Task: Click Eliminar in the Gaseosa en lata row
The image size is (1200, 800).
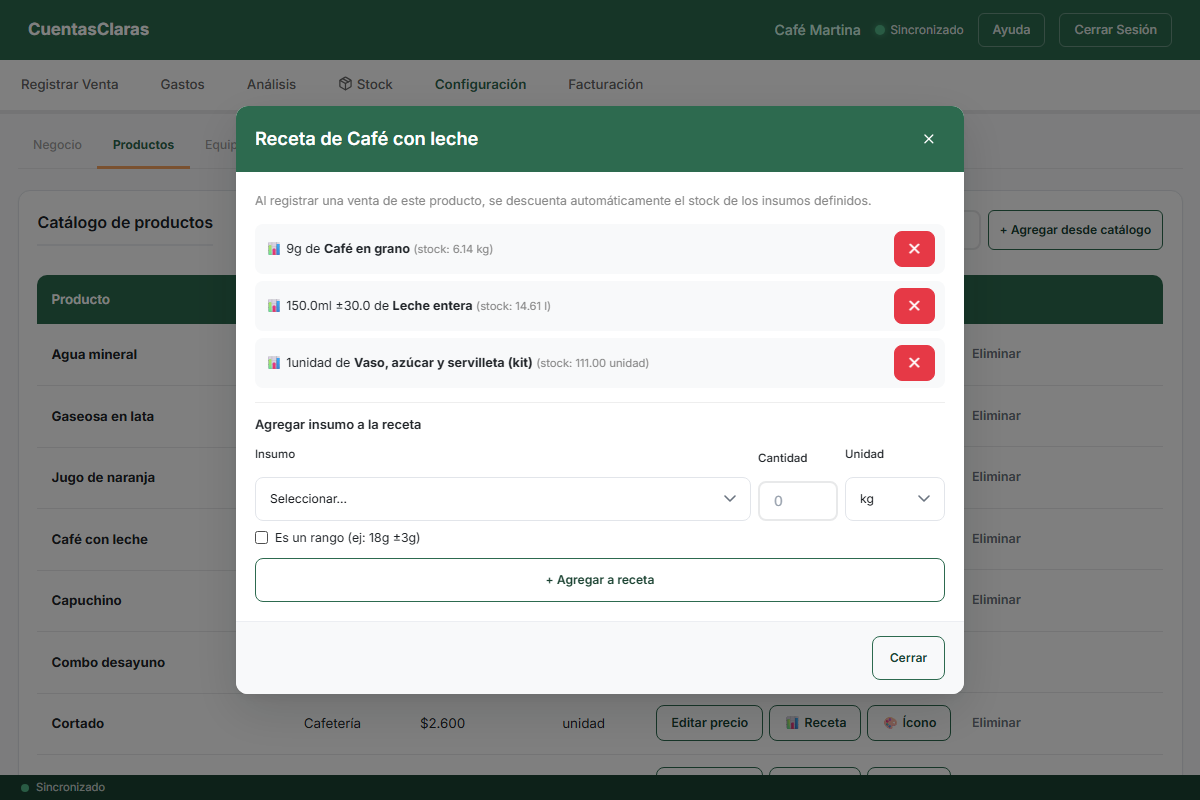Action: click(x=996, y=416)
